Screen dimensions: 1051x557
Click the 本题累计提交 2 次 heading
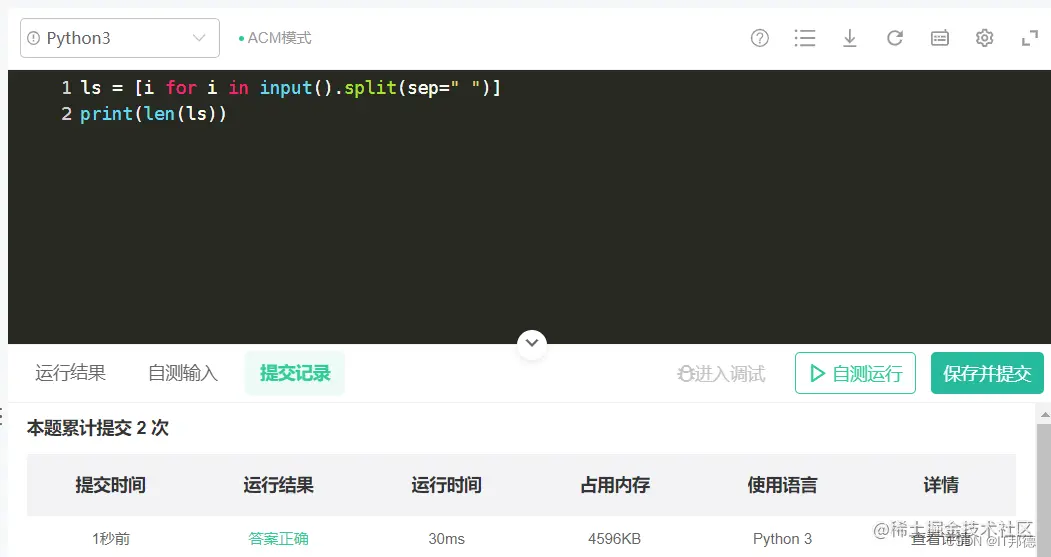[x=98, y=428]
